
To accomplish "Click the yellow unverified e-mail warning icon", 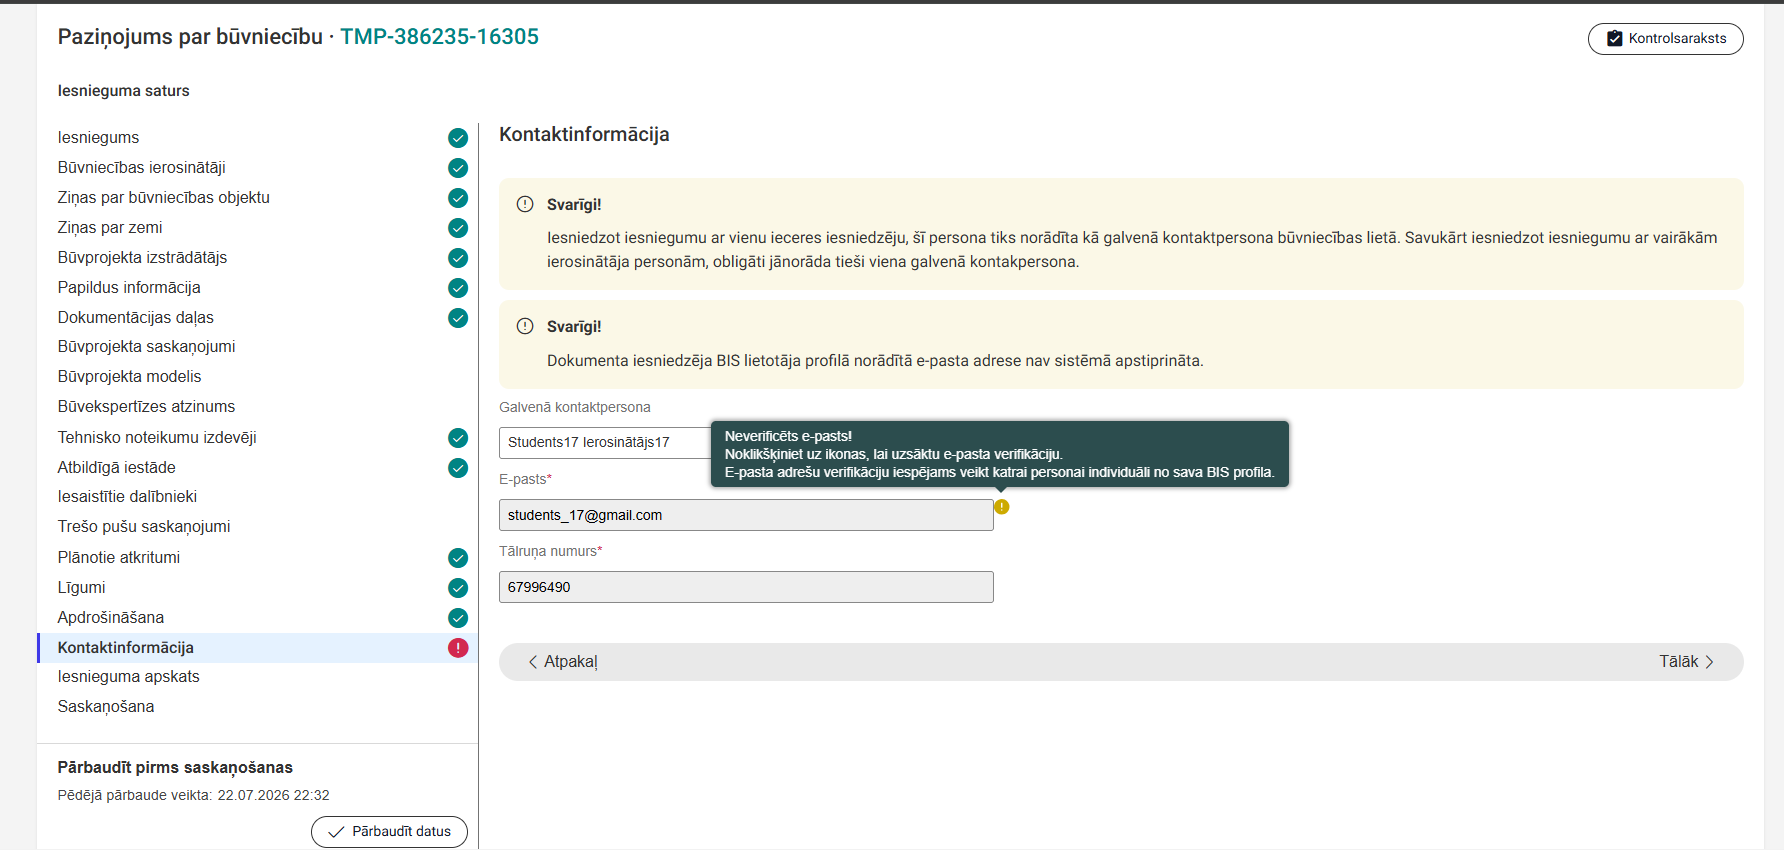I will [1002, 507].
